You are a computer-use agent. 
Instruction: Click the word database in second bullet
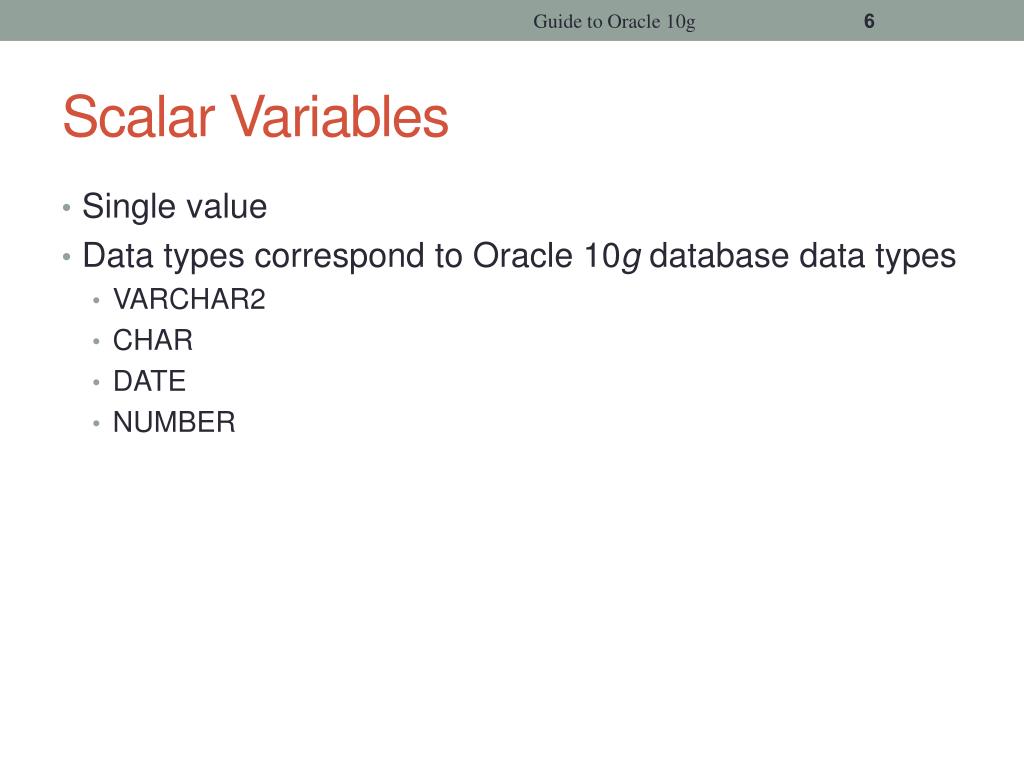[x=719, y=255]
